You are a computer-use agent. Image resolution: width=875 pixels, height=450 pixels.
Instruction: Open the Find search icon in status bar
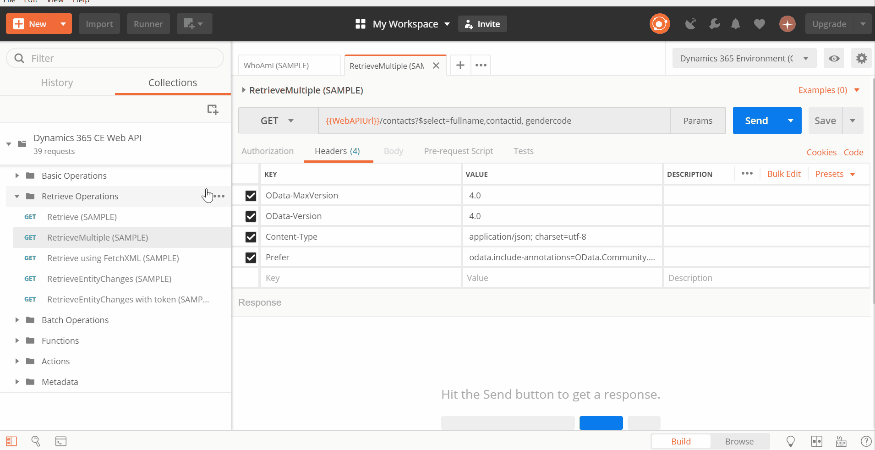[36, 441]
